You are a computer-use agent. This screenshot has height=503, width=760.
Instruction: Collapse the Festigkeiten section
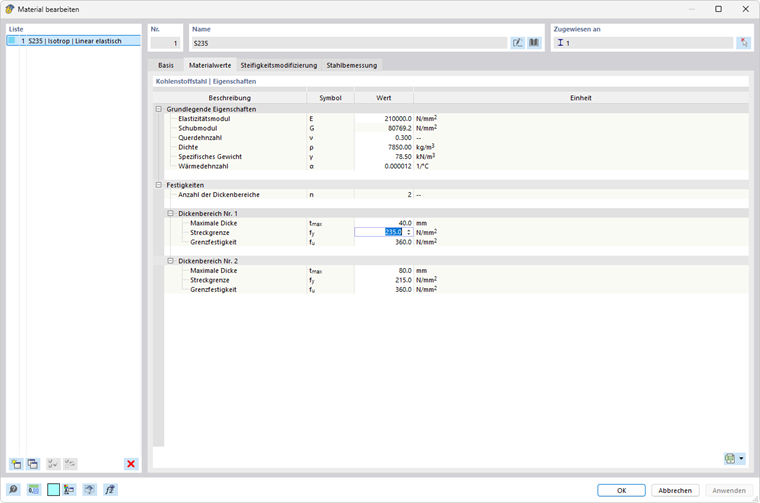coord(158,185)
